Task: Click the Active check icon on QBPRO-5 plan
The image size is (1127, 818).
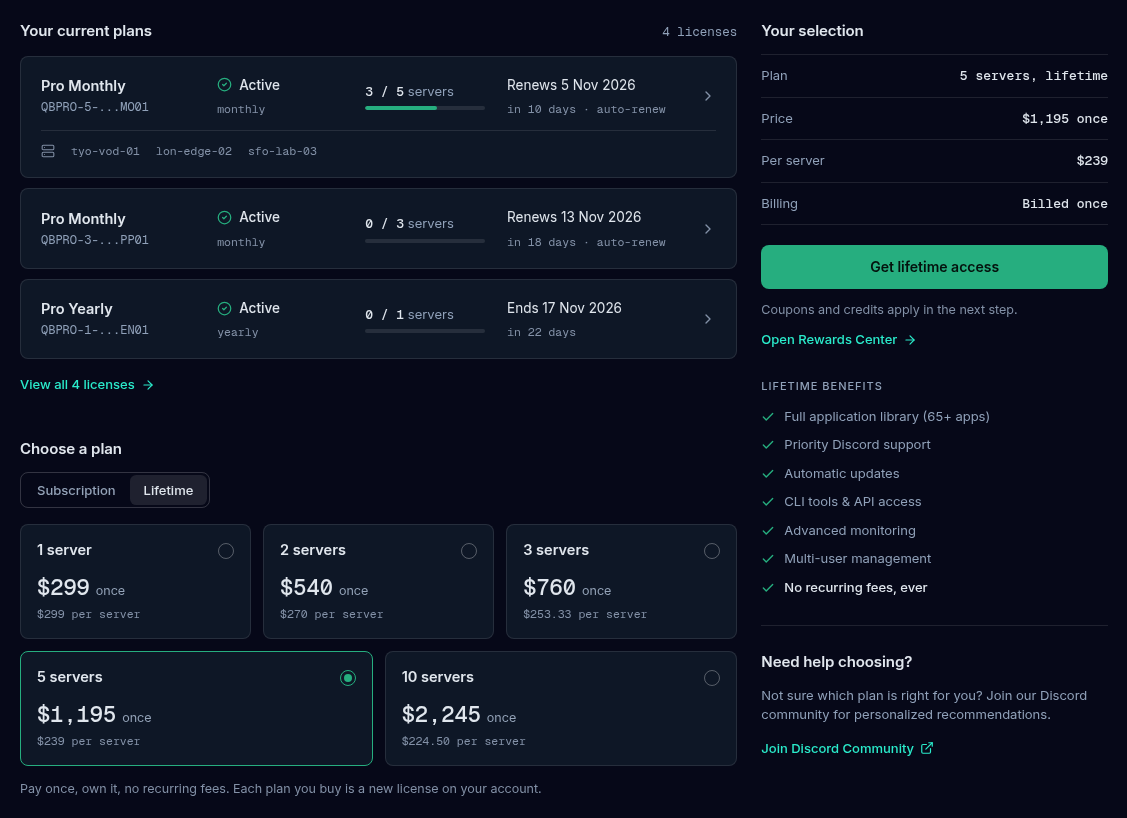Action: coord(224,85)
